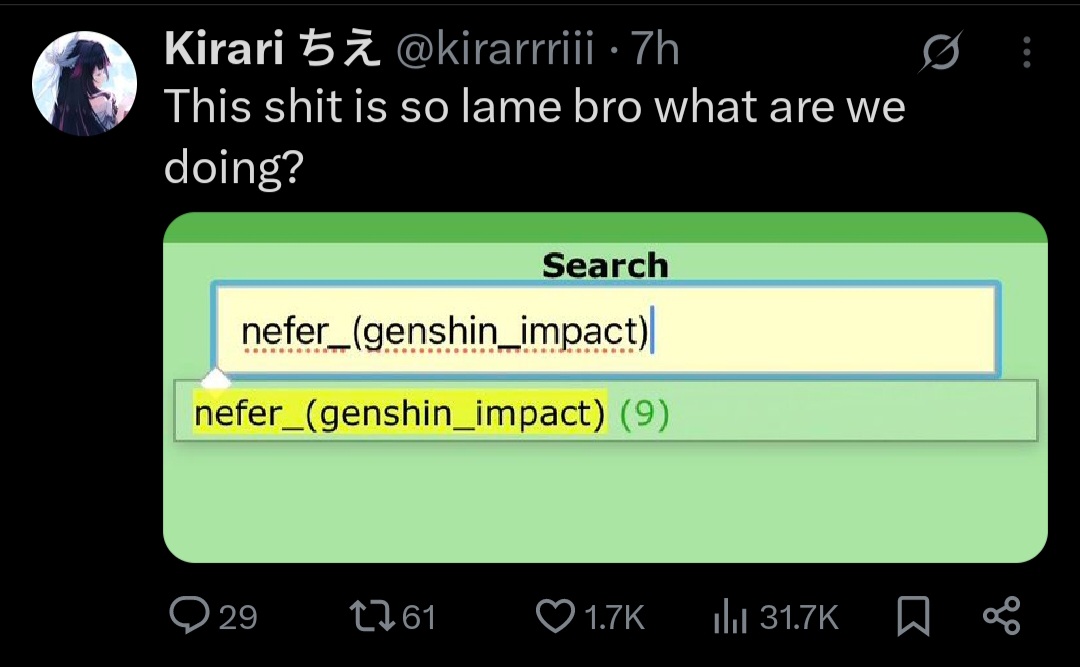Click the 7h timestamp
The height and width of the screenshot is (667, 1080).
pos(655,50)
